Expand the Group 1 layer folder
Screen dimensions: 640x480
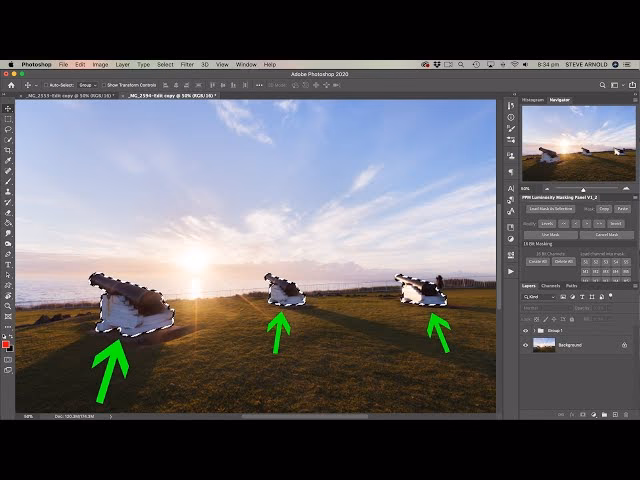click(x=535, y=330)
